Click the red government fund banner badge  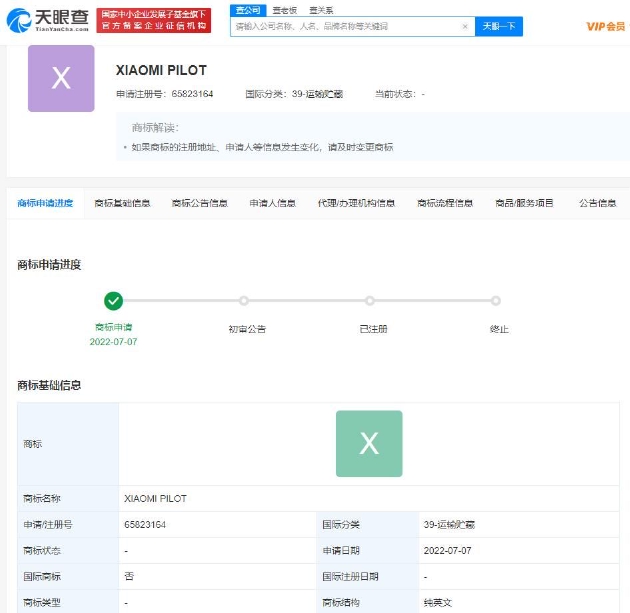tap(154, 20)
